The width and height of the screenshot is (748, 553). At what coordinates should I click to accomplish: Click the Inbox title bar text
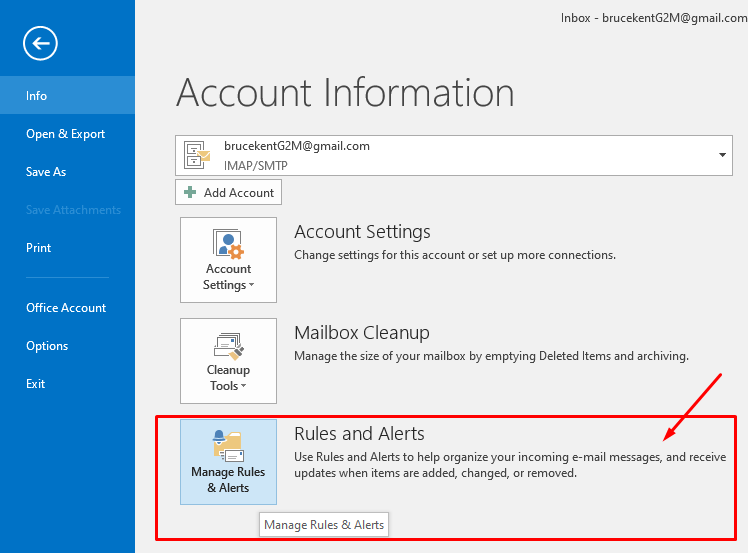(x=654, y=18)
